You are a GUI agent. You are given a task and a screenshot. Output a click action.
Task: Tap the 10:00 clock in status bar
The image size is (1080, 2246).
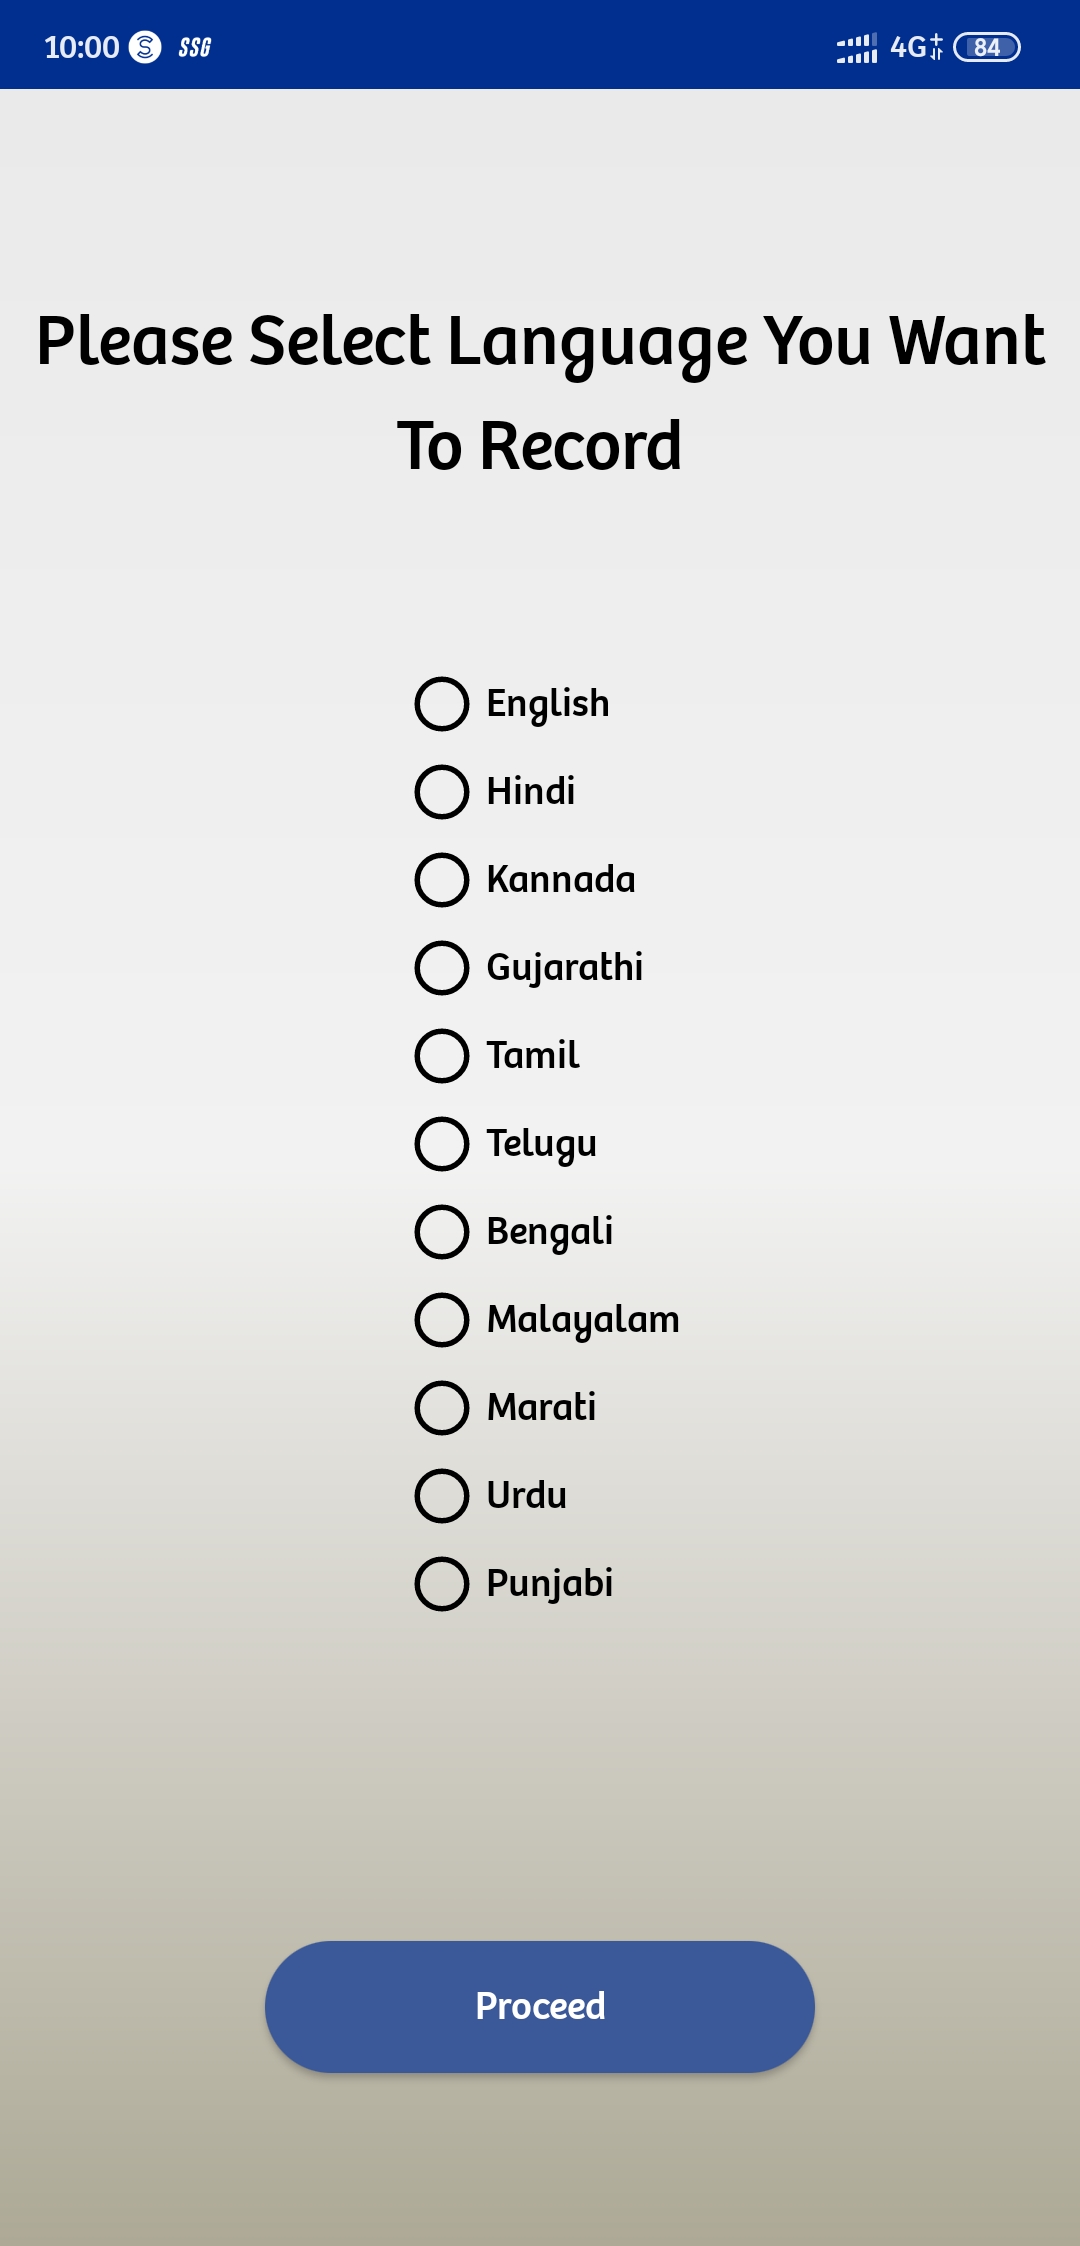tap(82, 47)
